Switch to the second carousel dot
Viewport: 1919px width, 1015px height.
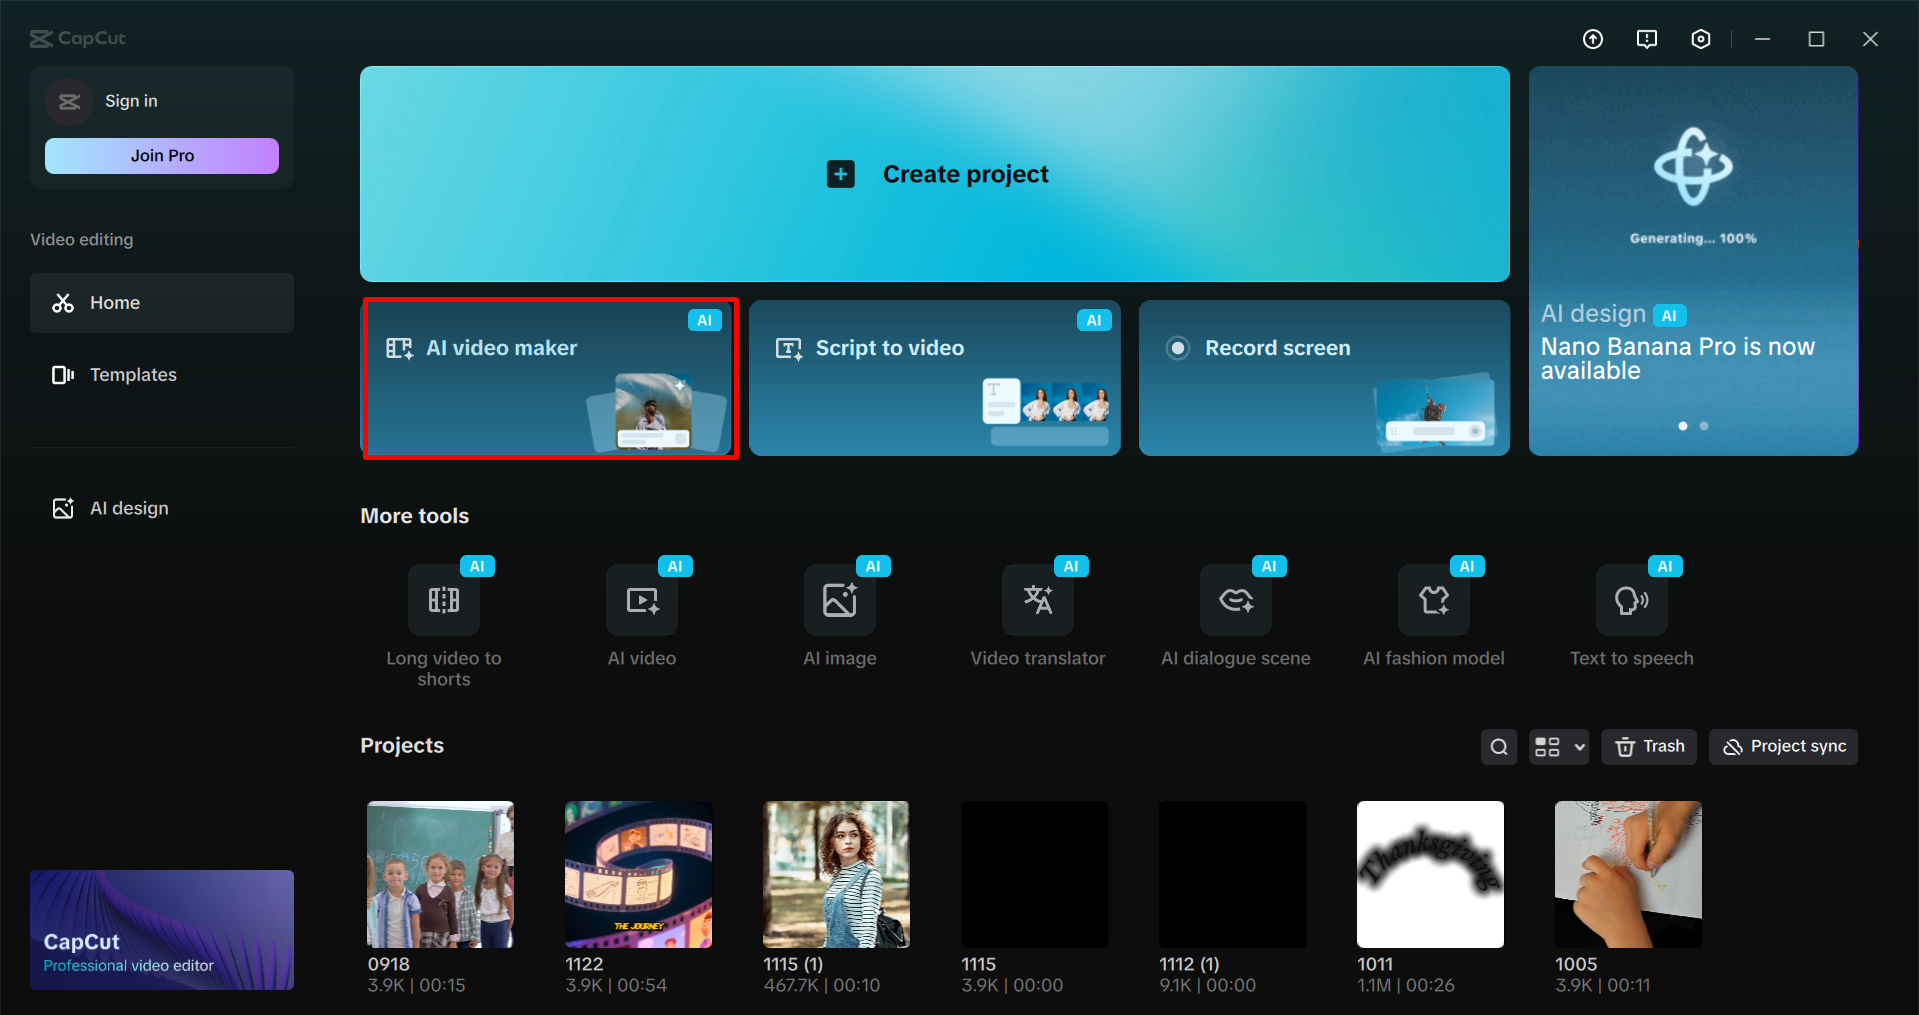click(x=1704, y=426)
